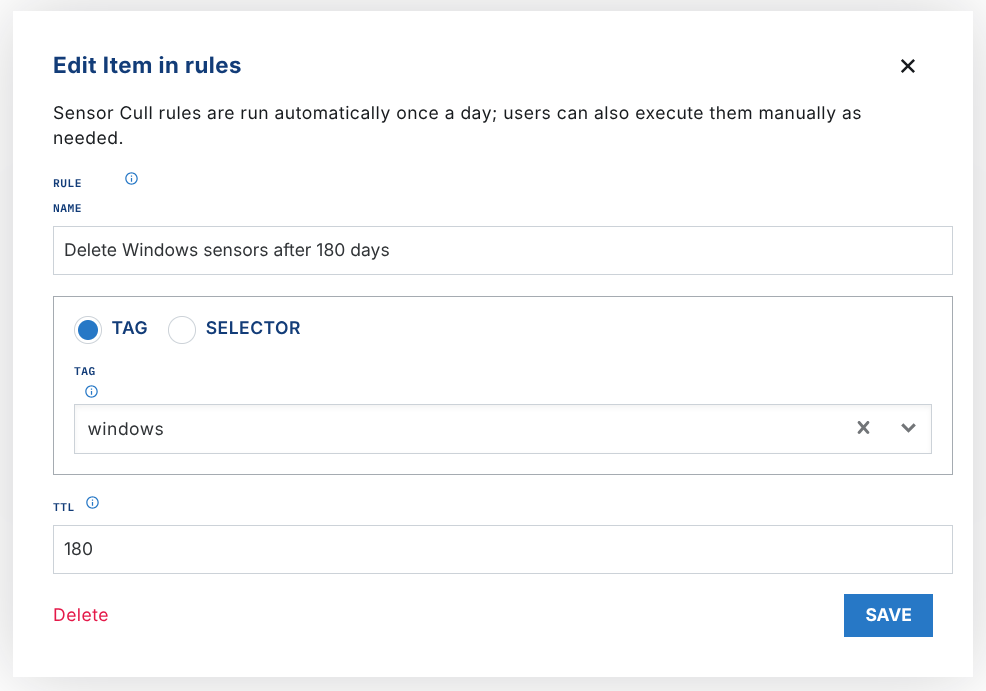Click the Edit Item in rules heading
The image size is (986, 691).
click(x=147, y=66)
